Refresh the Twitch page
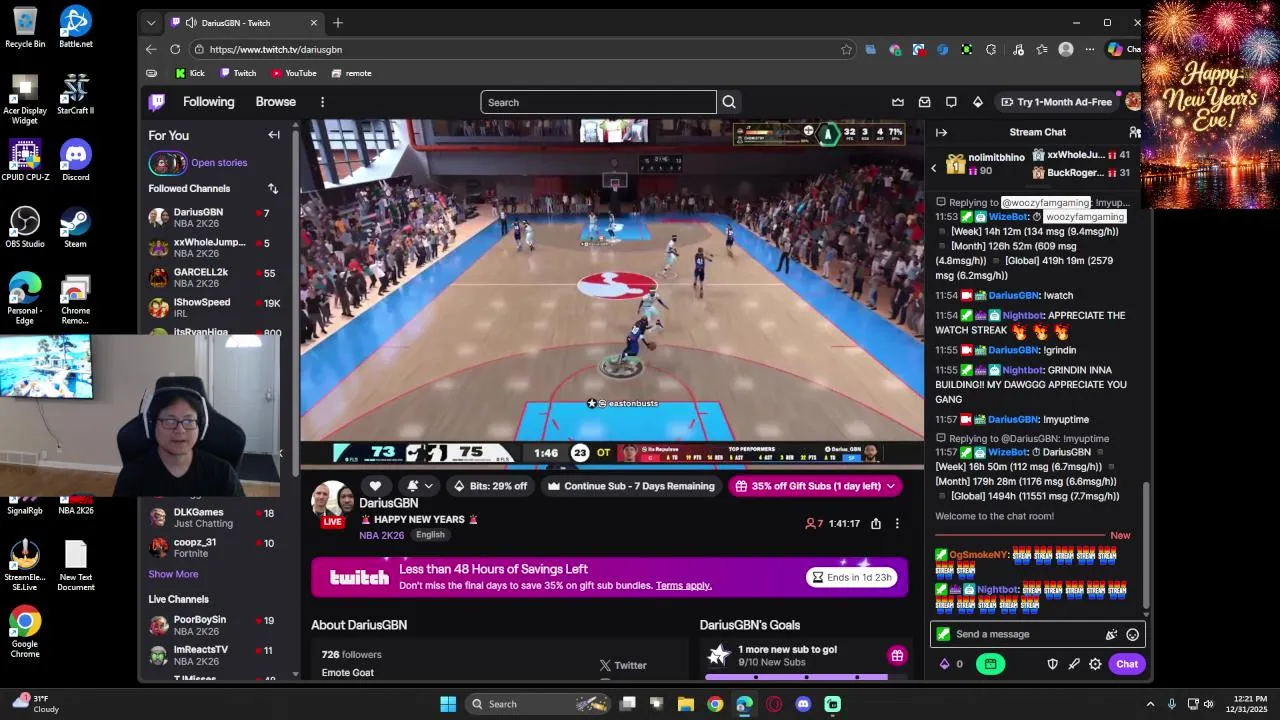 click(x=175, y=49)
